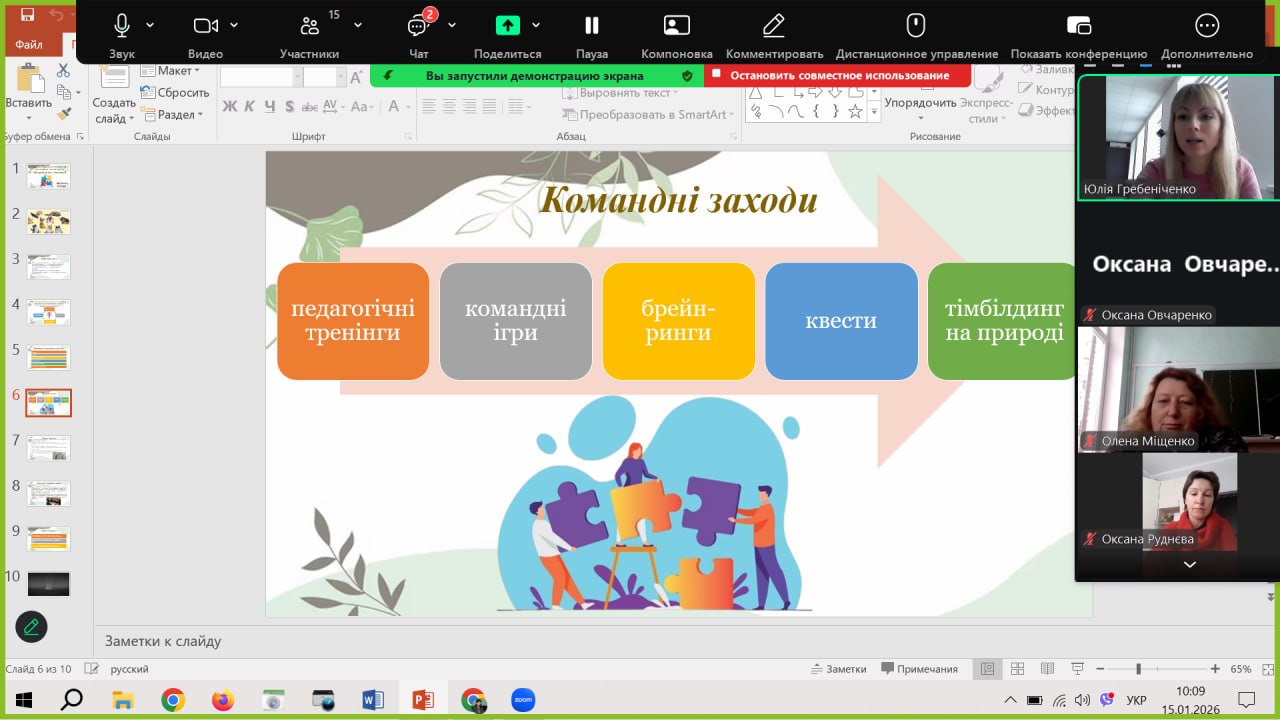Open the Participants list
The height and width of the screenshot is (720, 1280).
(x=309, y=28)
